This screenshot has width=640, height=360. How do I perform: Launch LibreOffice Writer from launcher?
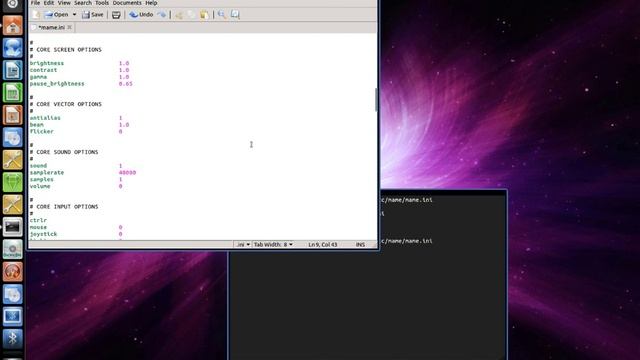[x=13, y=70]
